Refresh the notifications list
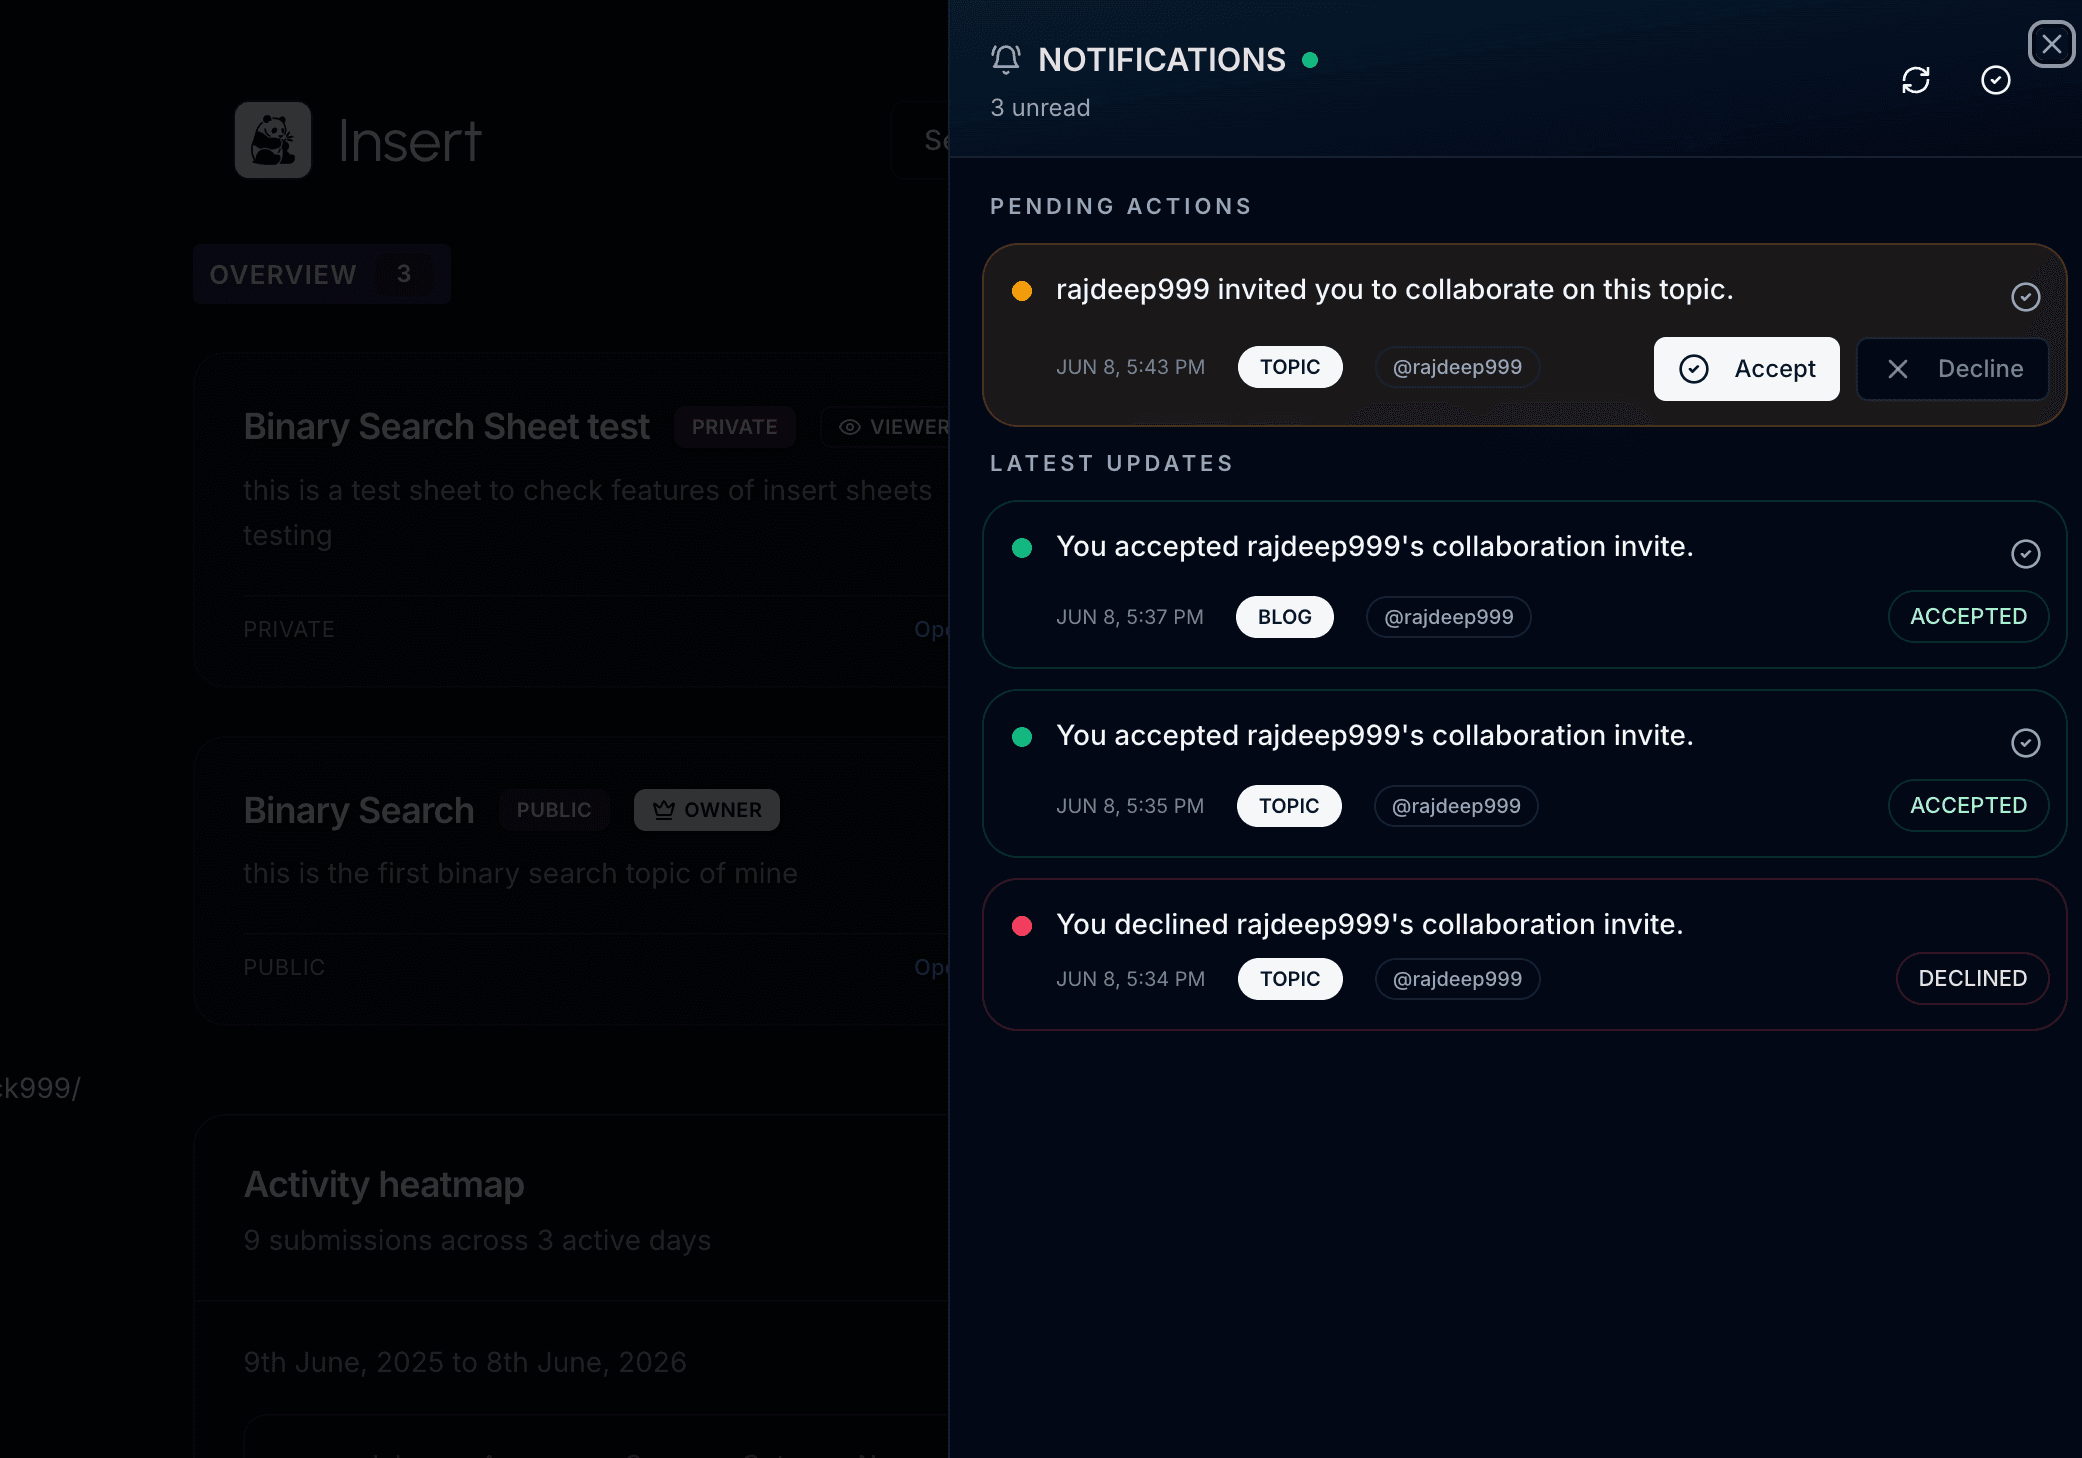 [x=1916, y=80]
